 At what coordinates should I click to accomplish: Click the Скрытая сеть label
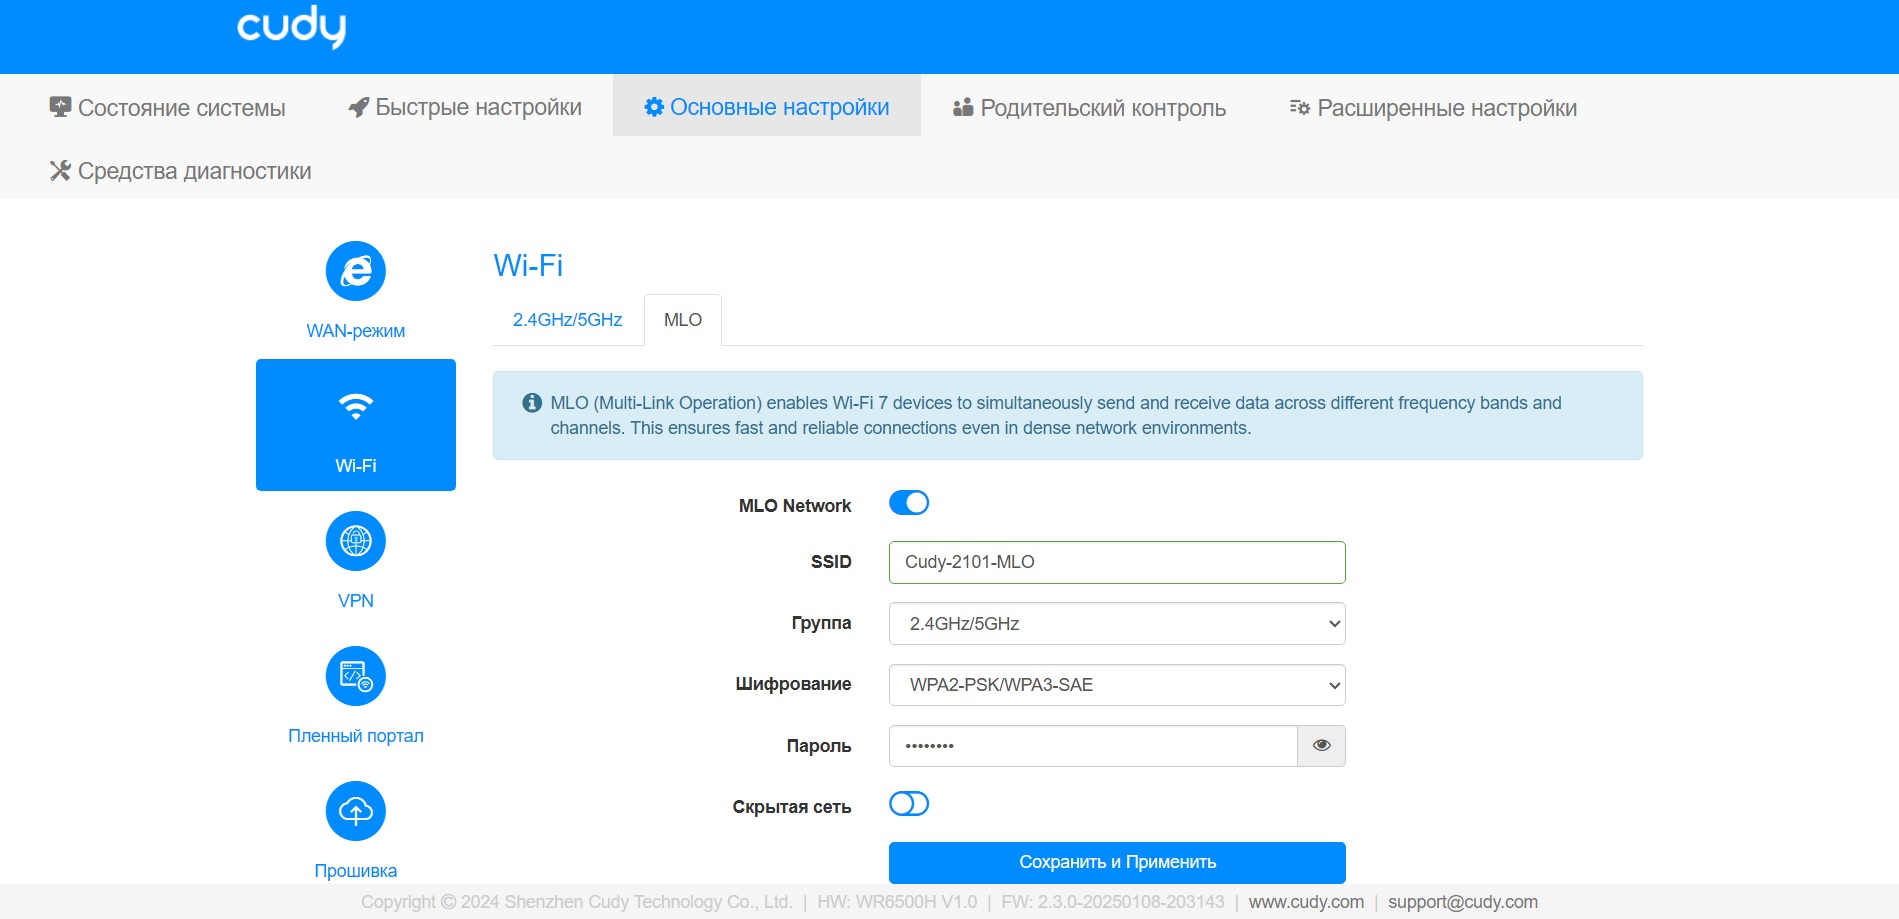coord(792,807)
